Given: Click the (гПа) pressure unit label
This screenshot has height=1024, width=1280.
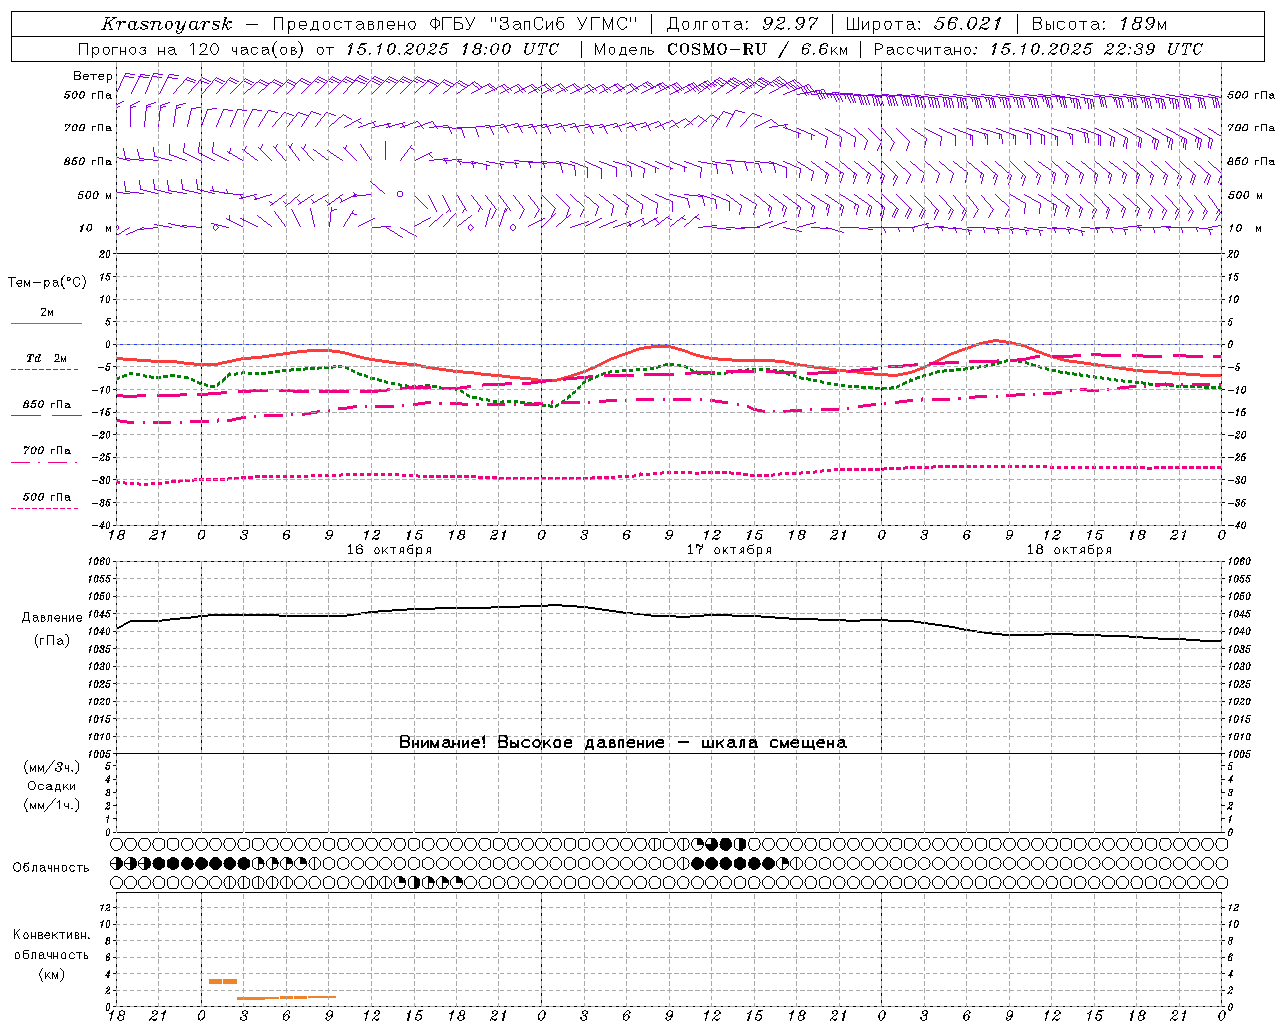Looking at the screenshot, I should click(52, 640).
